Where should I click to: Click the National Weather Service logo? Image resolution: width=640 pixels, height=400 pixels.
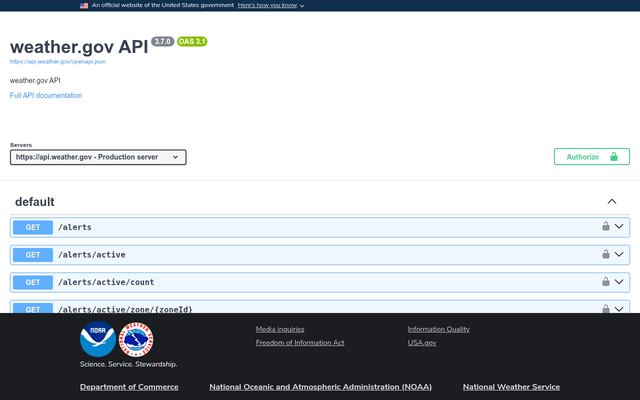coord(136,339)
